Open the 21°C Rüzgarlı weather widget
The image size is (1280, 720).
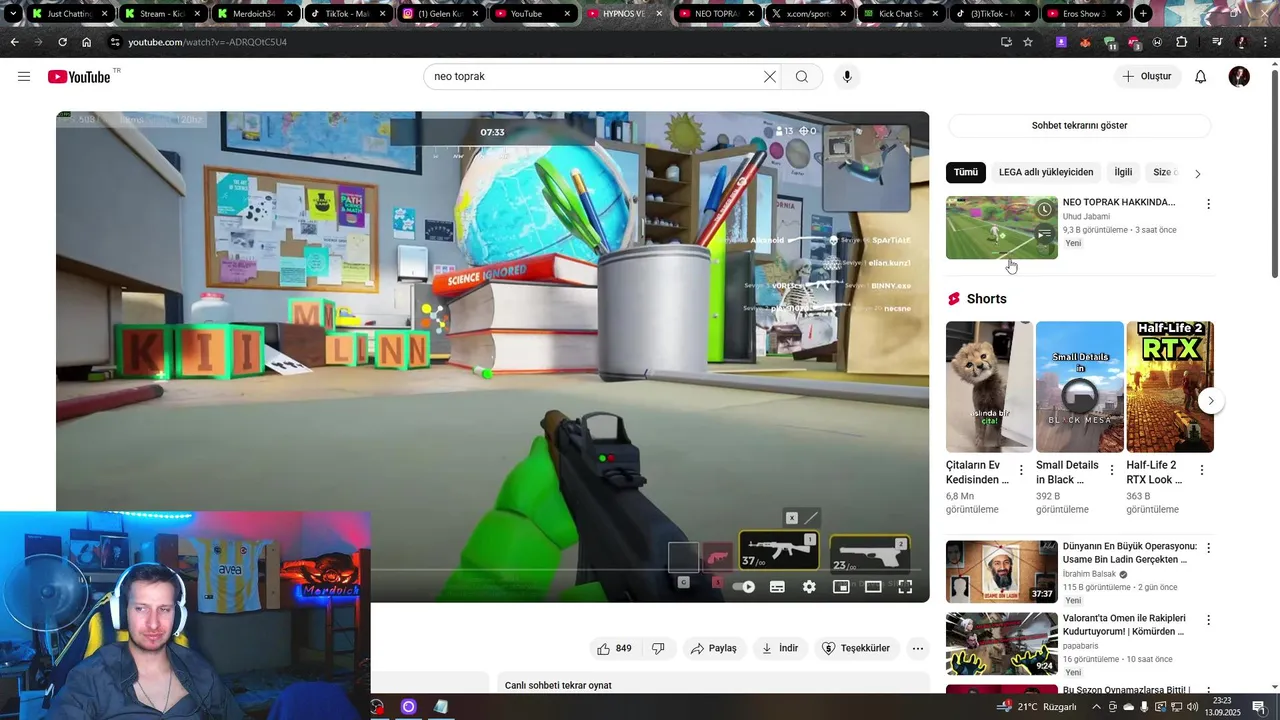point(1036,707)
